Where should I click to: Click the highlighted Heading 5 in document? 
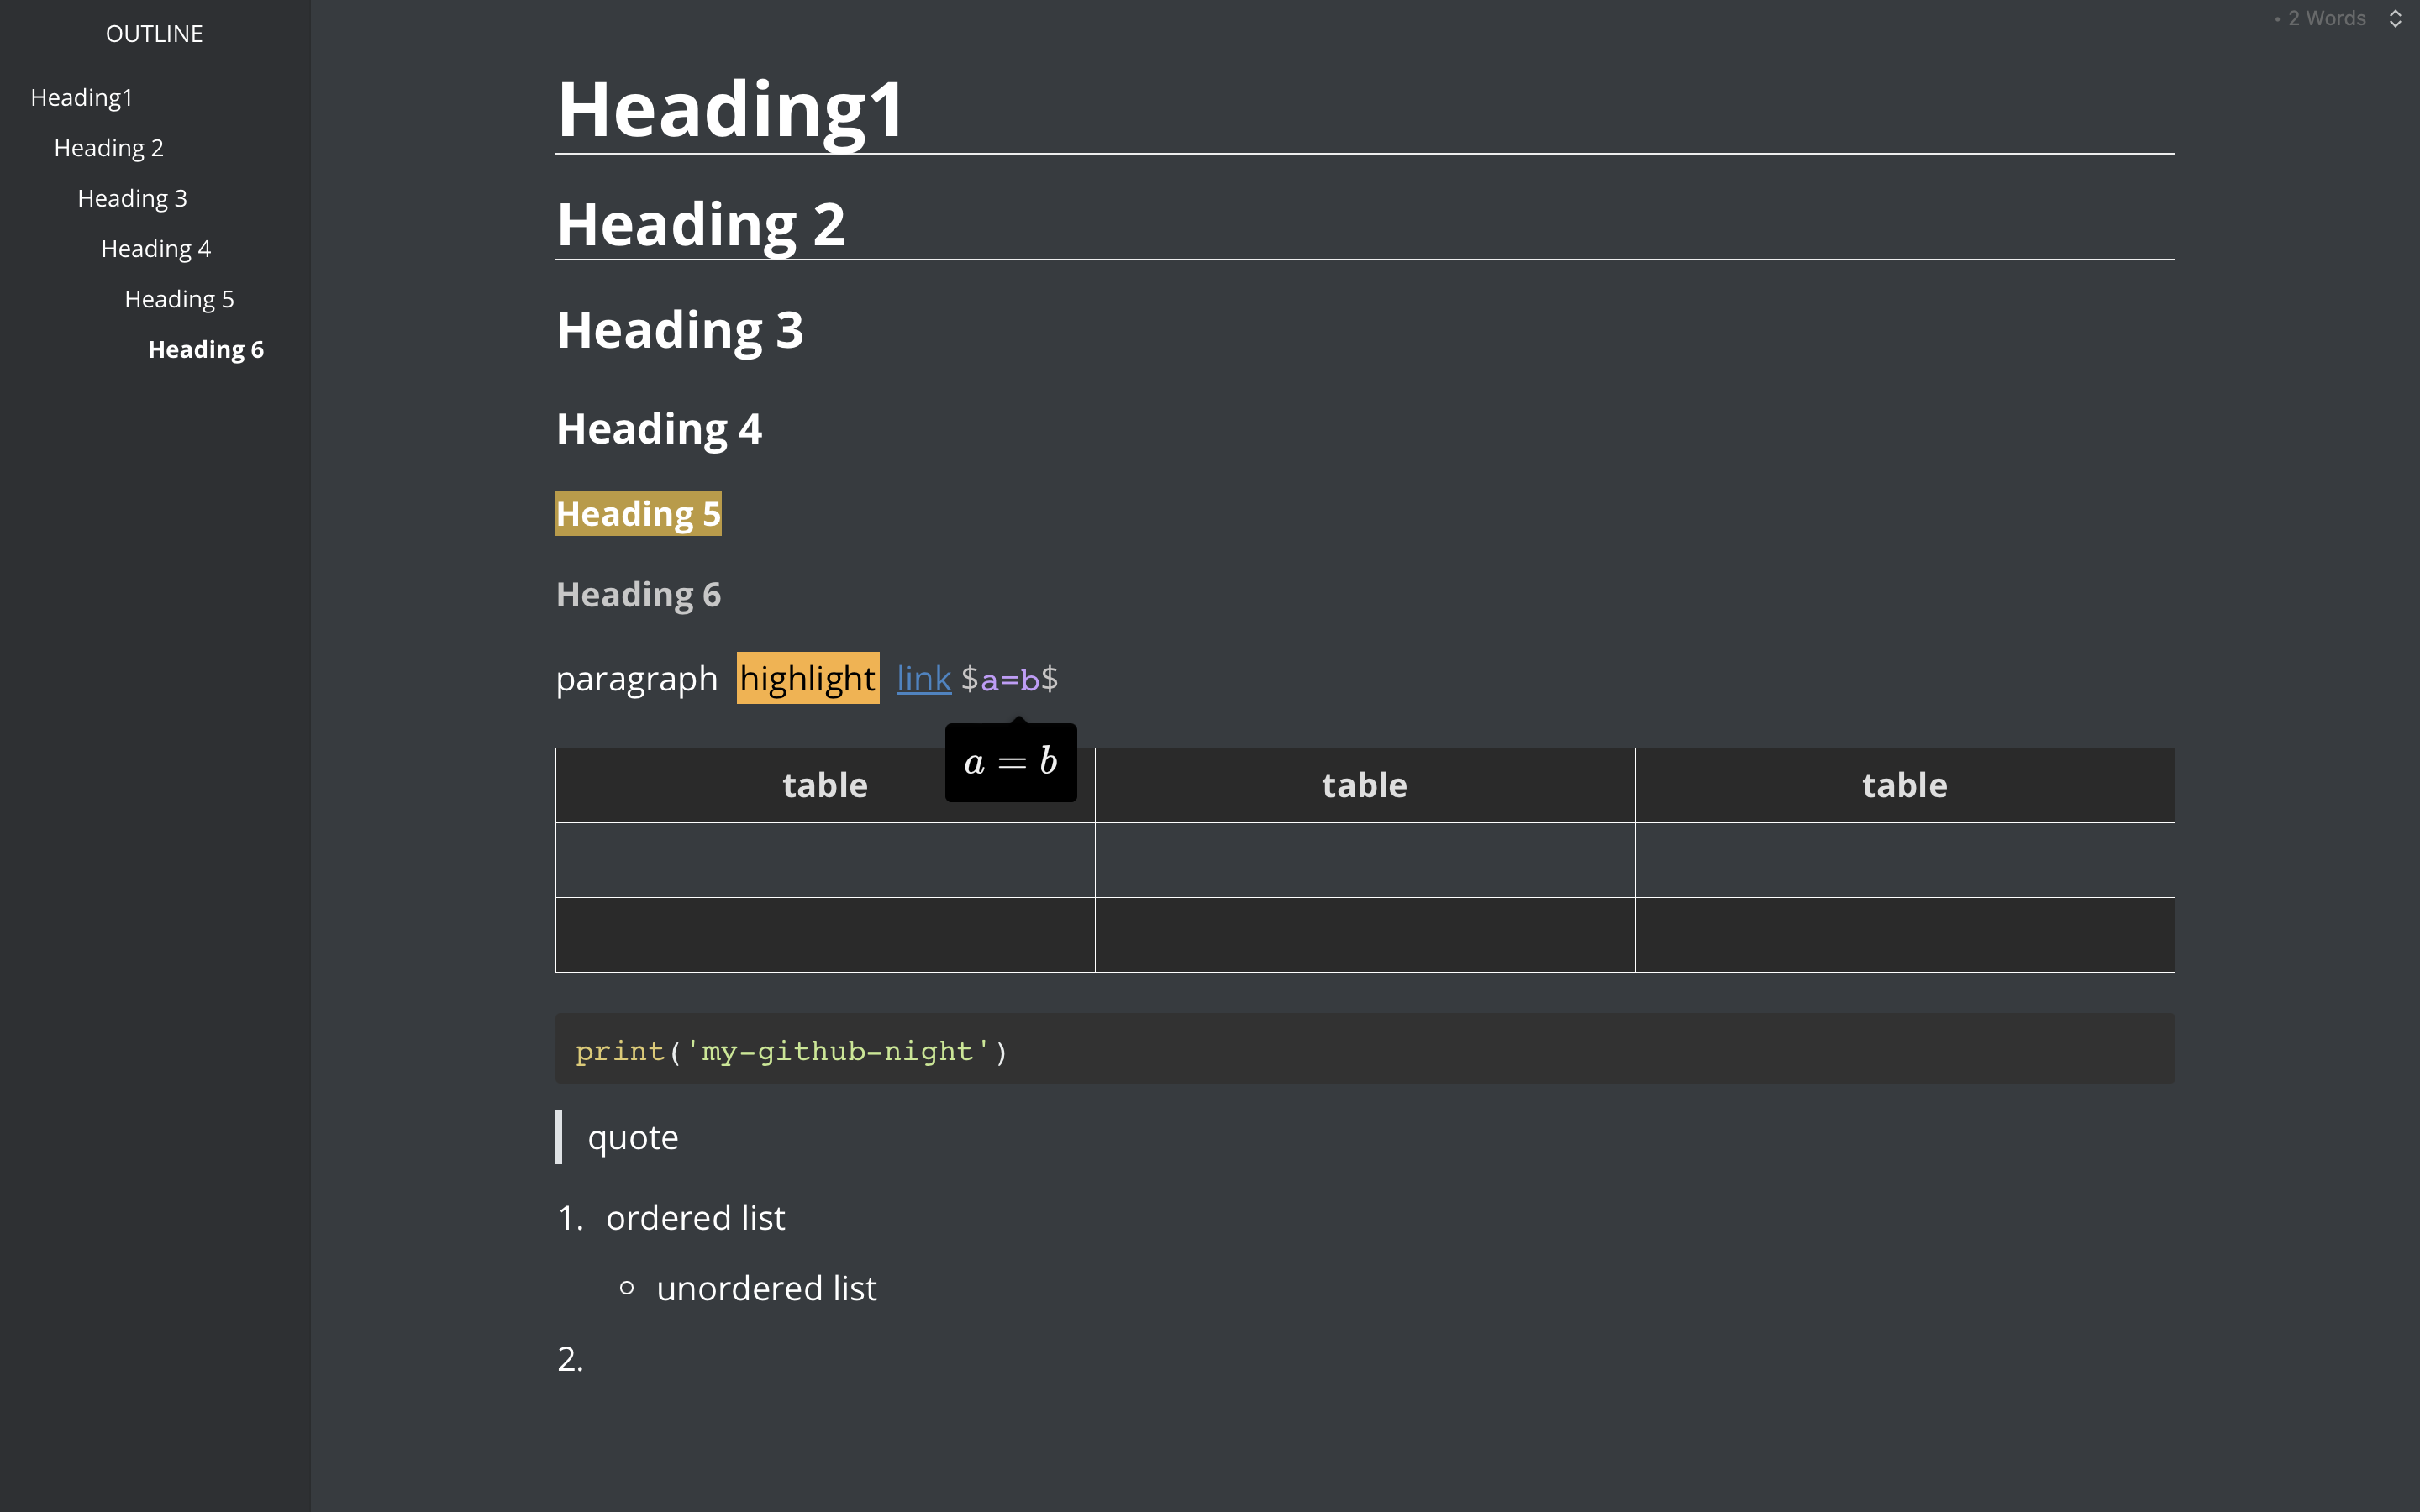pyautogui.click(x=638, y=514)
